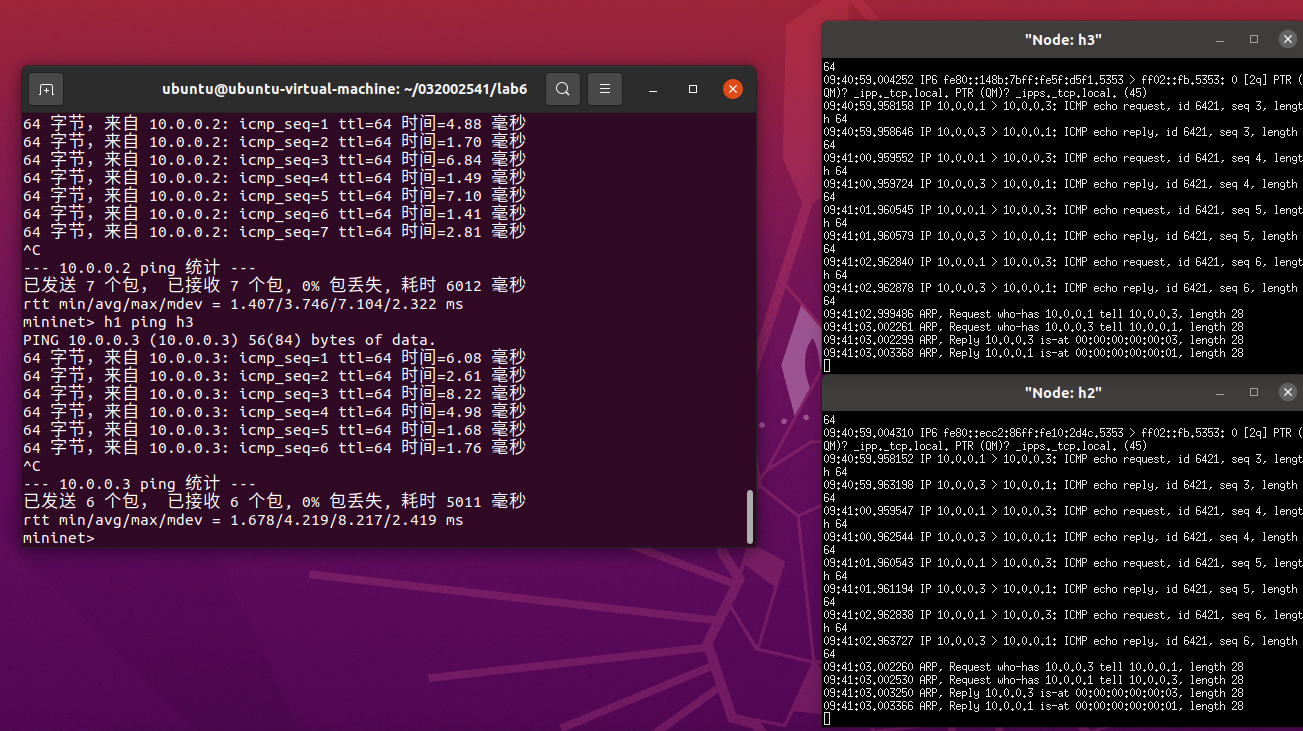Click the 10.0.0.3 reply line with 时间=2.61
The height and width of the screenshot is (731, 1303).
coord(274,375)
